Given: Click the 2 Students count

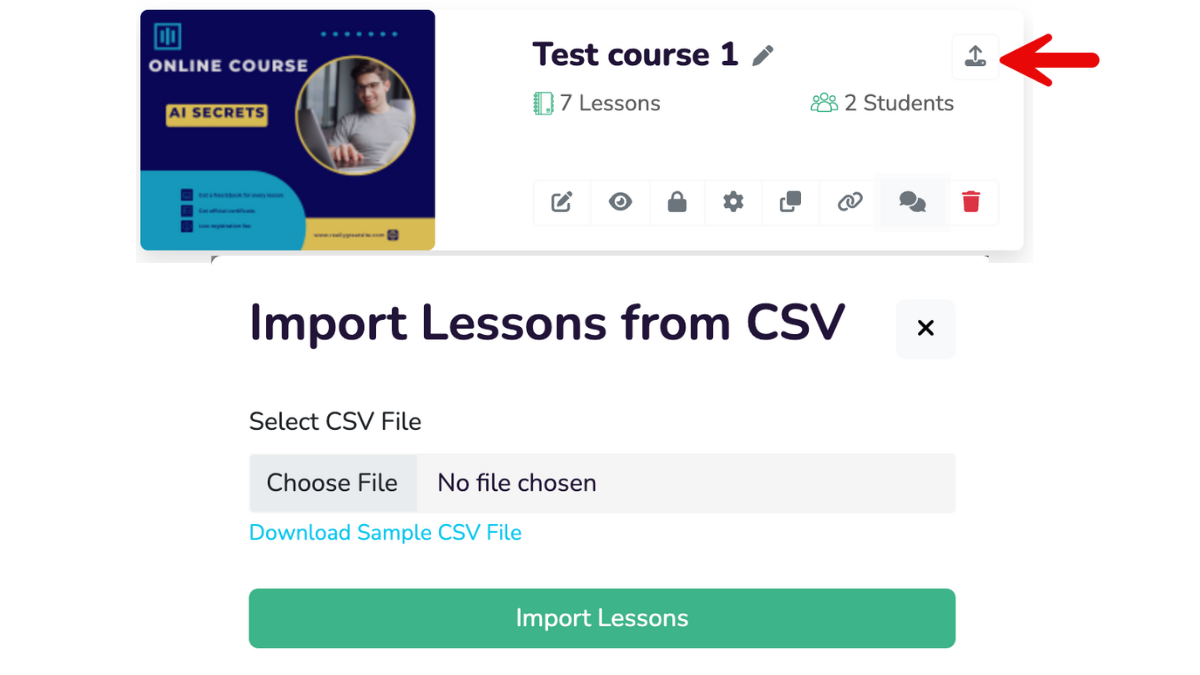Looking at the screenshot, I should (x=882, y=103).
